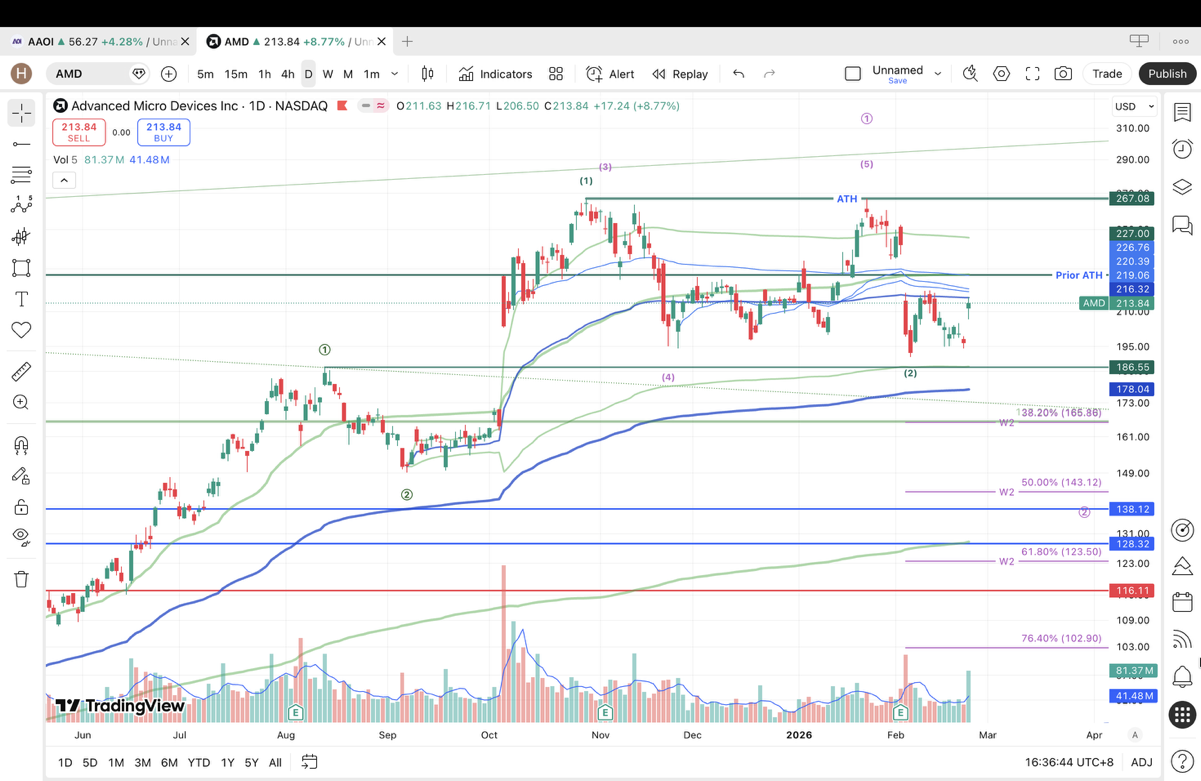Image resolution: width=1201 pixels, height=781 pixels.
Task: Enter fullscreen mode
Action: [1032, 74]
